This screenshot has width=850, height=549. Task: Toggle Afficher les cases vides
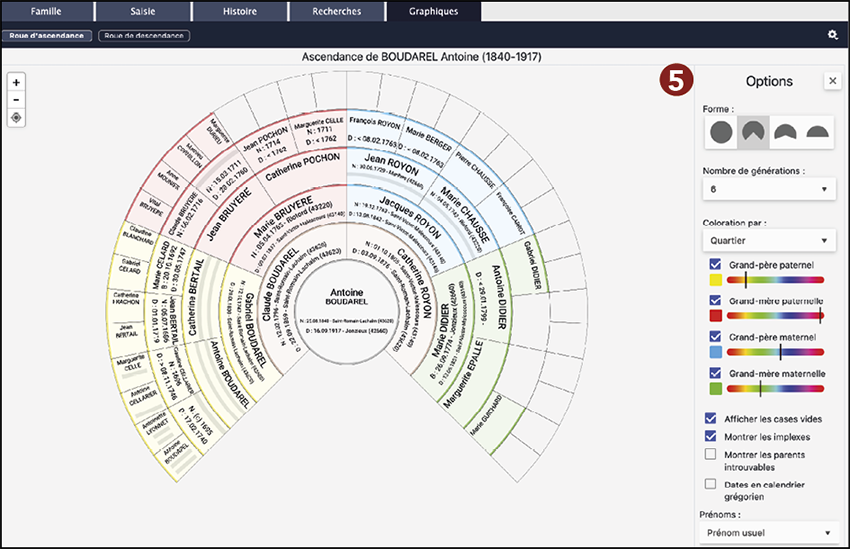[711, 418]
